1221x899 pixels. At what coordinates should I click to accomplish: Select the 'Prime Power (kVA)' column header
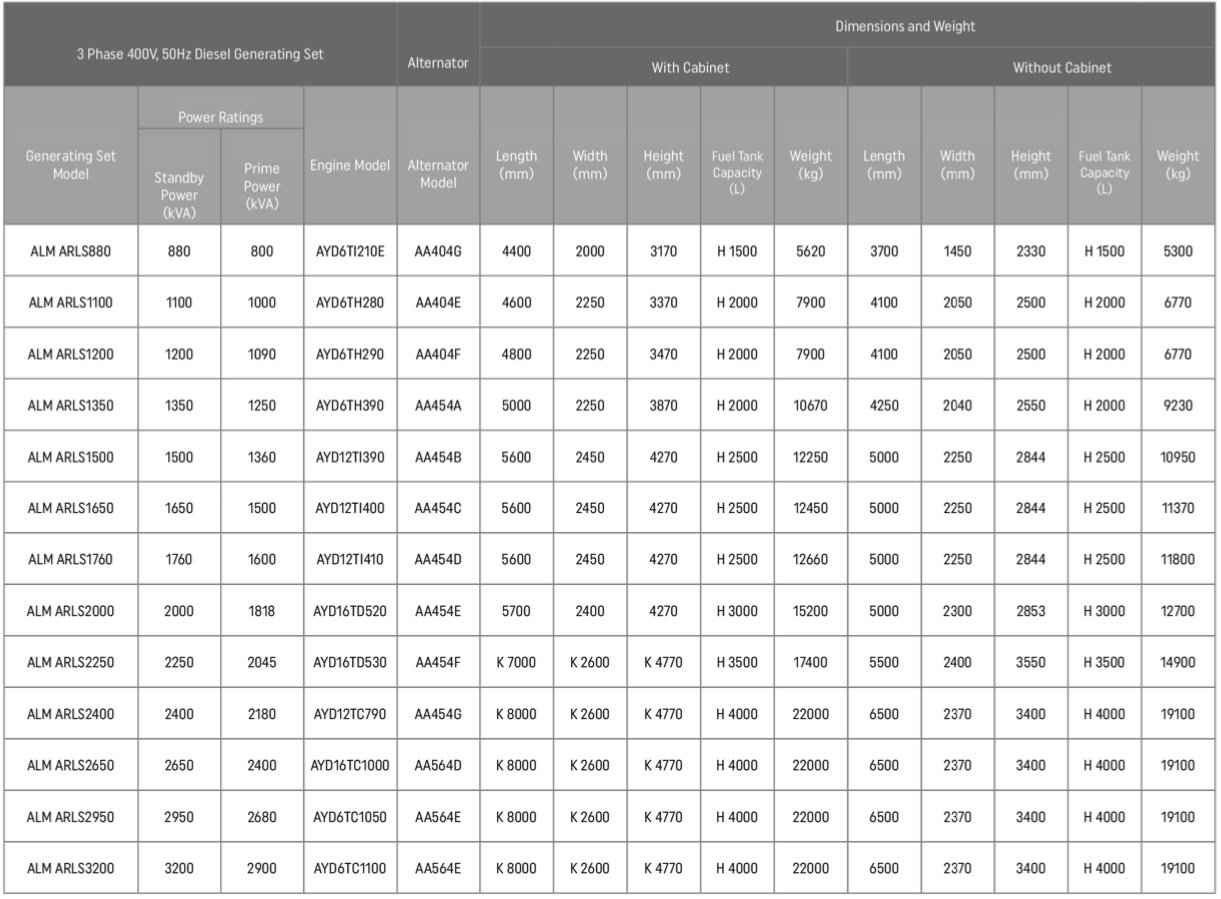(262, 186)
